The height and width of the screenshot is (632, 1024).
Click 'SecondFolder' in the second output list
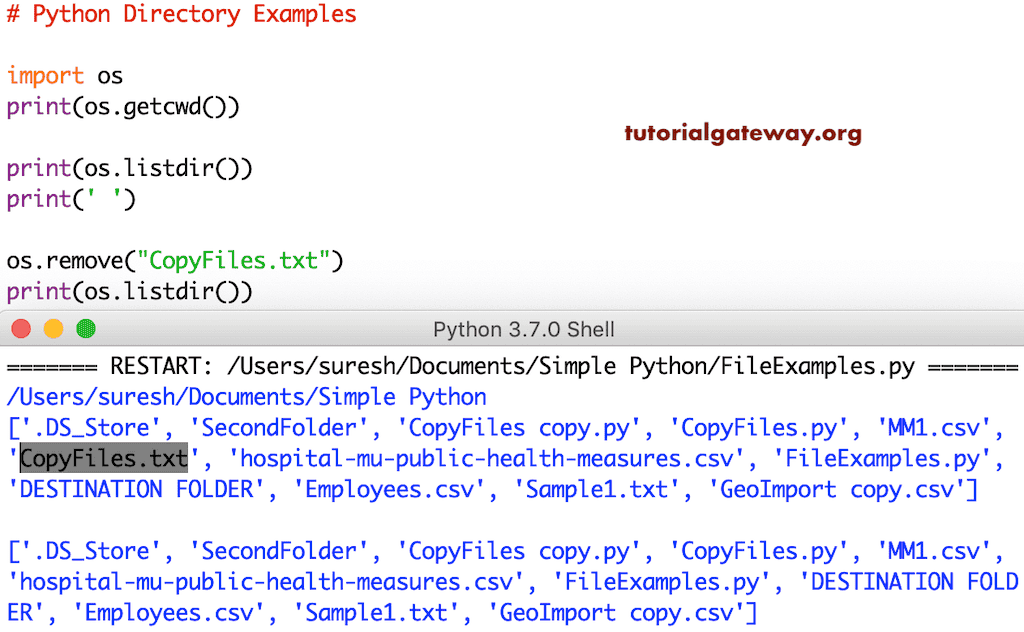pos(279,551)
